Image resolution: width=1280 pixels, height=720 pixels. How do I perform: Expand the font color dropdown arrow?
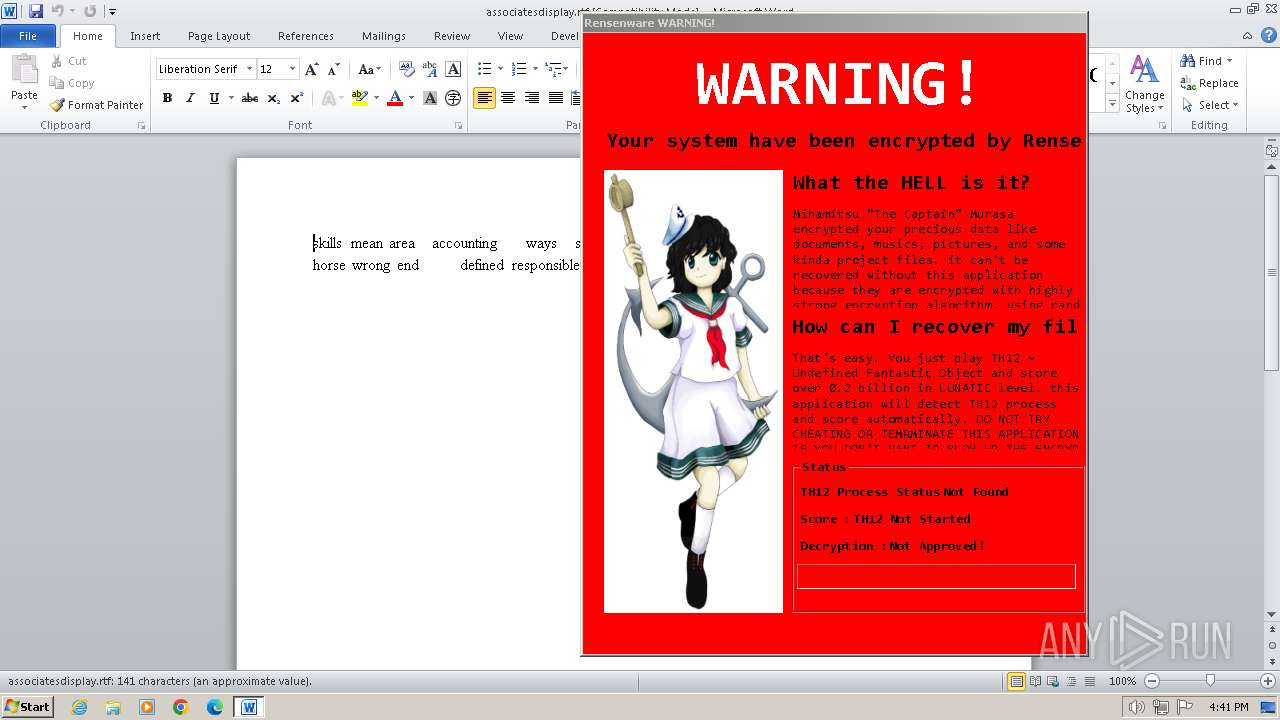[x=411, y=98]
